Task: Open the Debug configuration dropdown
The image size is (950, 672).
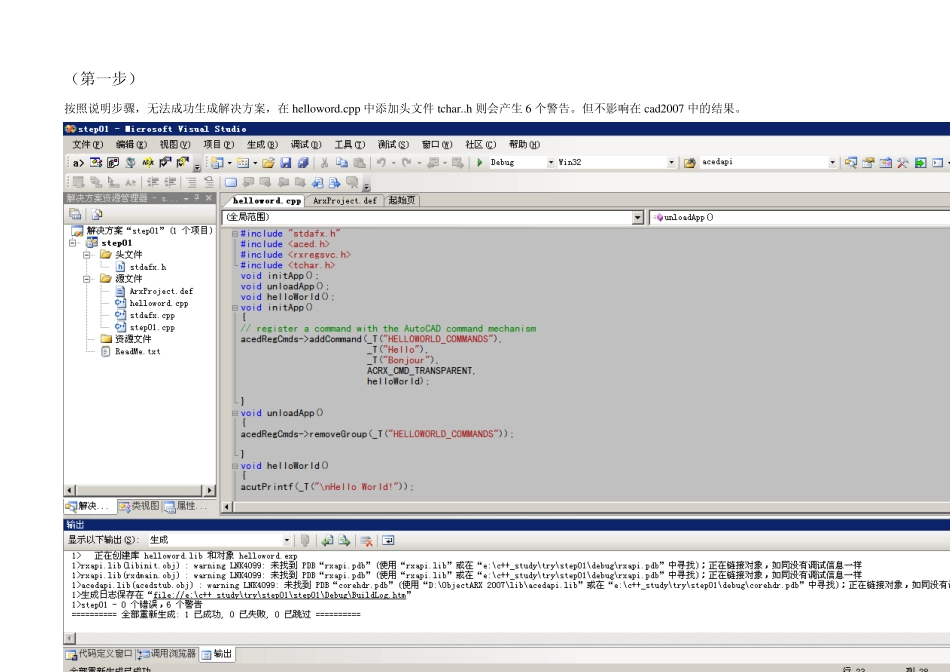Action: (550, 162)
